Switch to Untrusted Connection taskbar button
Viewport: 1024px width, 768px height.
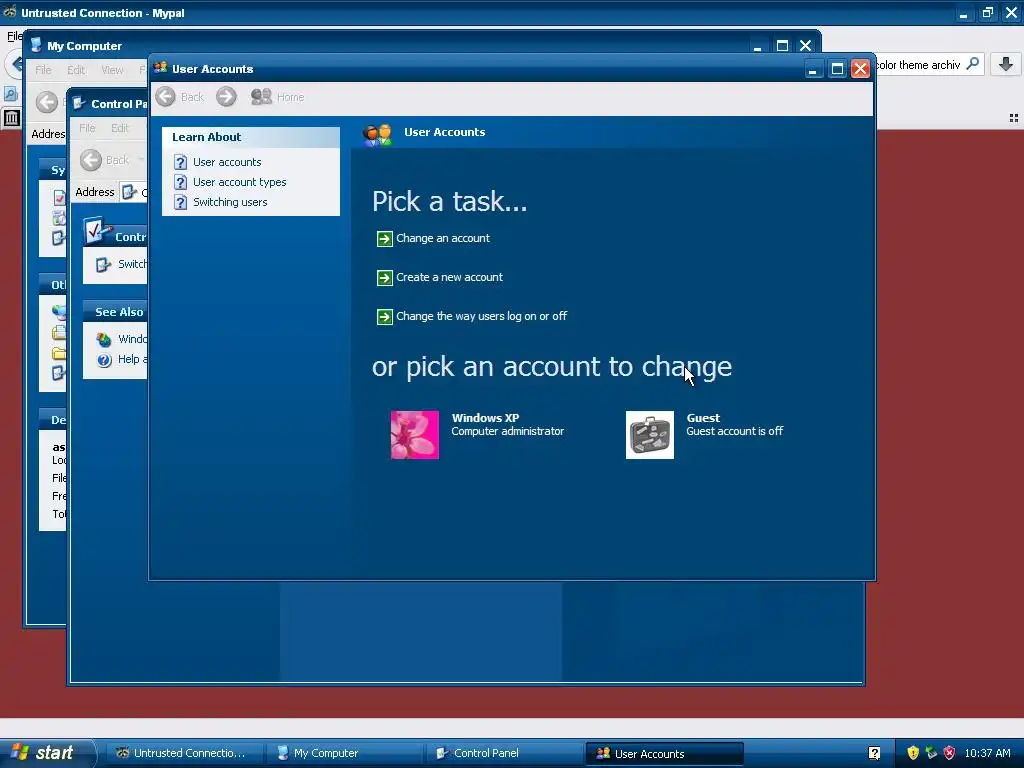coord(185,753)
